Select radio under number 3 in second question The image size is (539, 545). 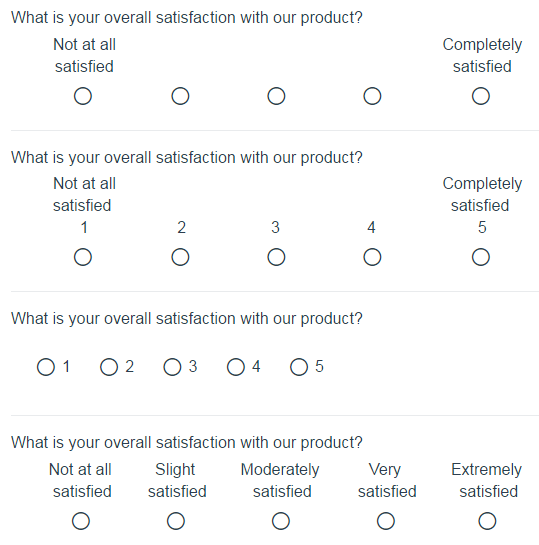[x=276, y=257]
